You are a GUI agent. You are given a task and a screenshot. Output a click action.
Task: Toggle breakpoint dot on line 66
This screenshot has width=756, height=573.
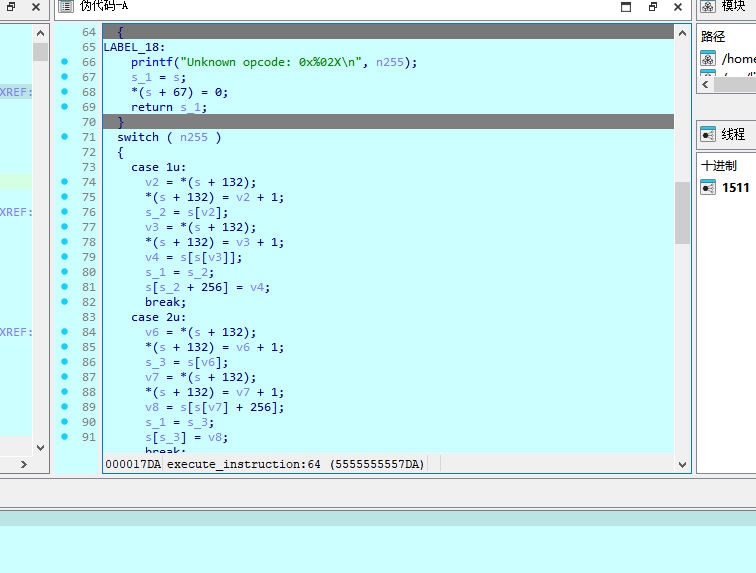click(64, 62)
